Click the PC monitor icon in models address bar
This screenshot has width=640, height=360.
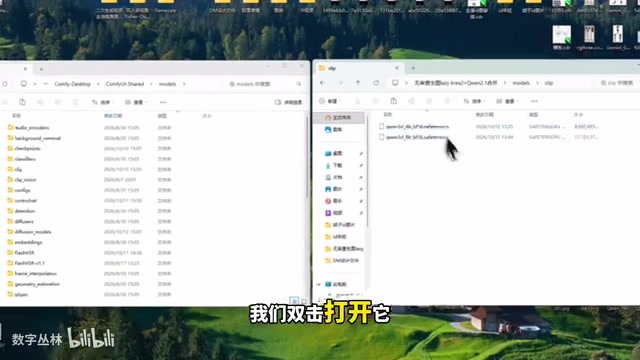[x=24, y=84]
